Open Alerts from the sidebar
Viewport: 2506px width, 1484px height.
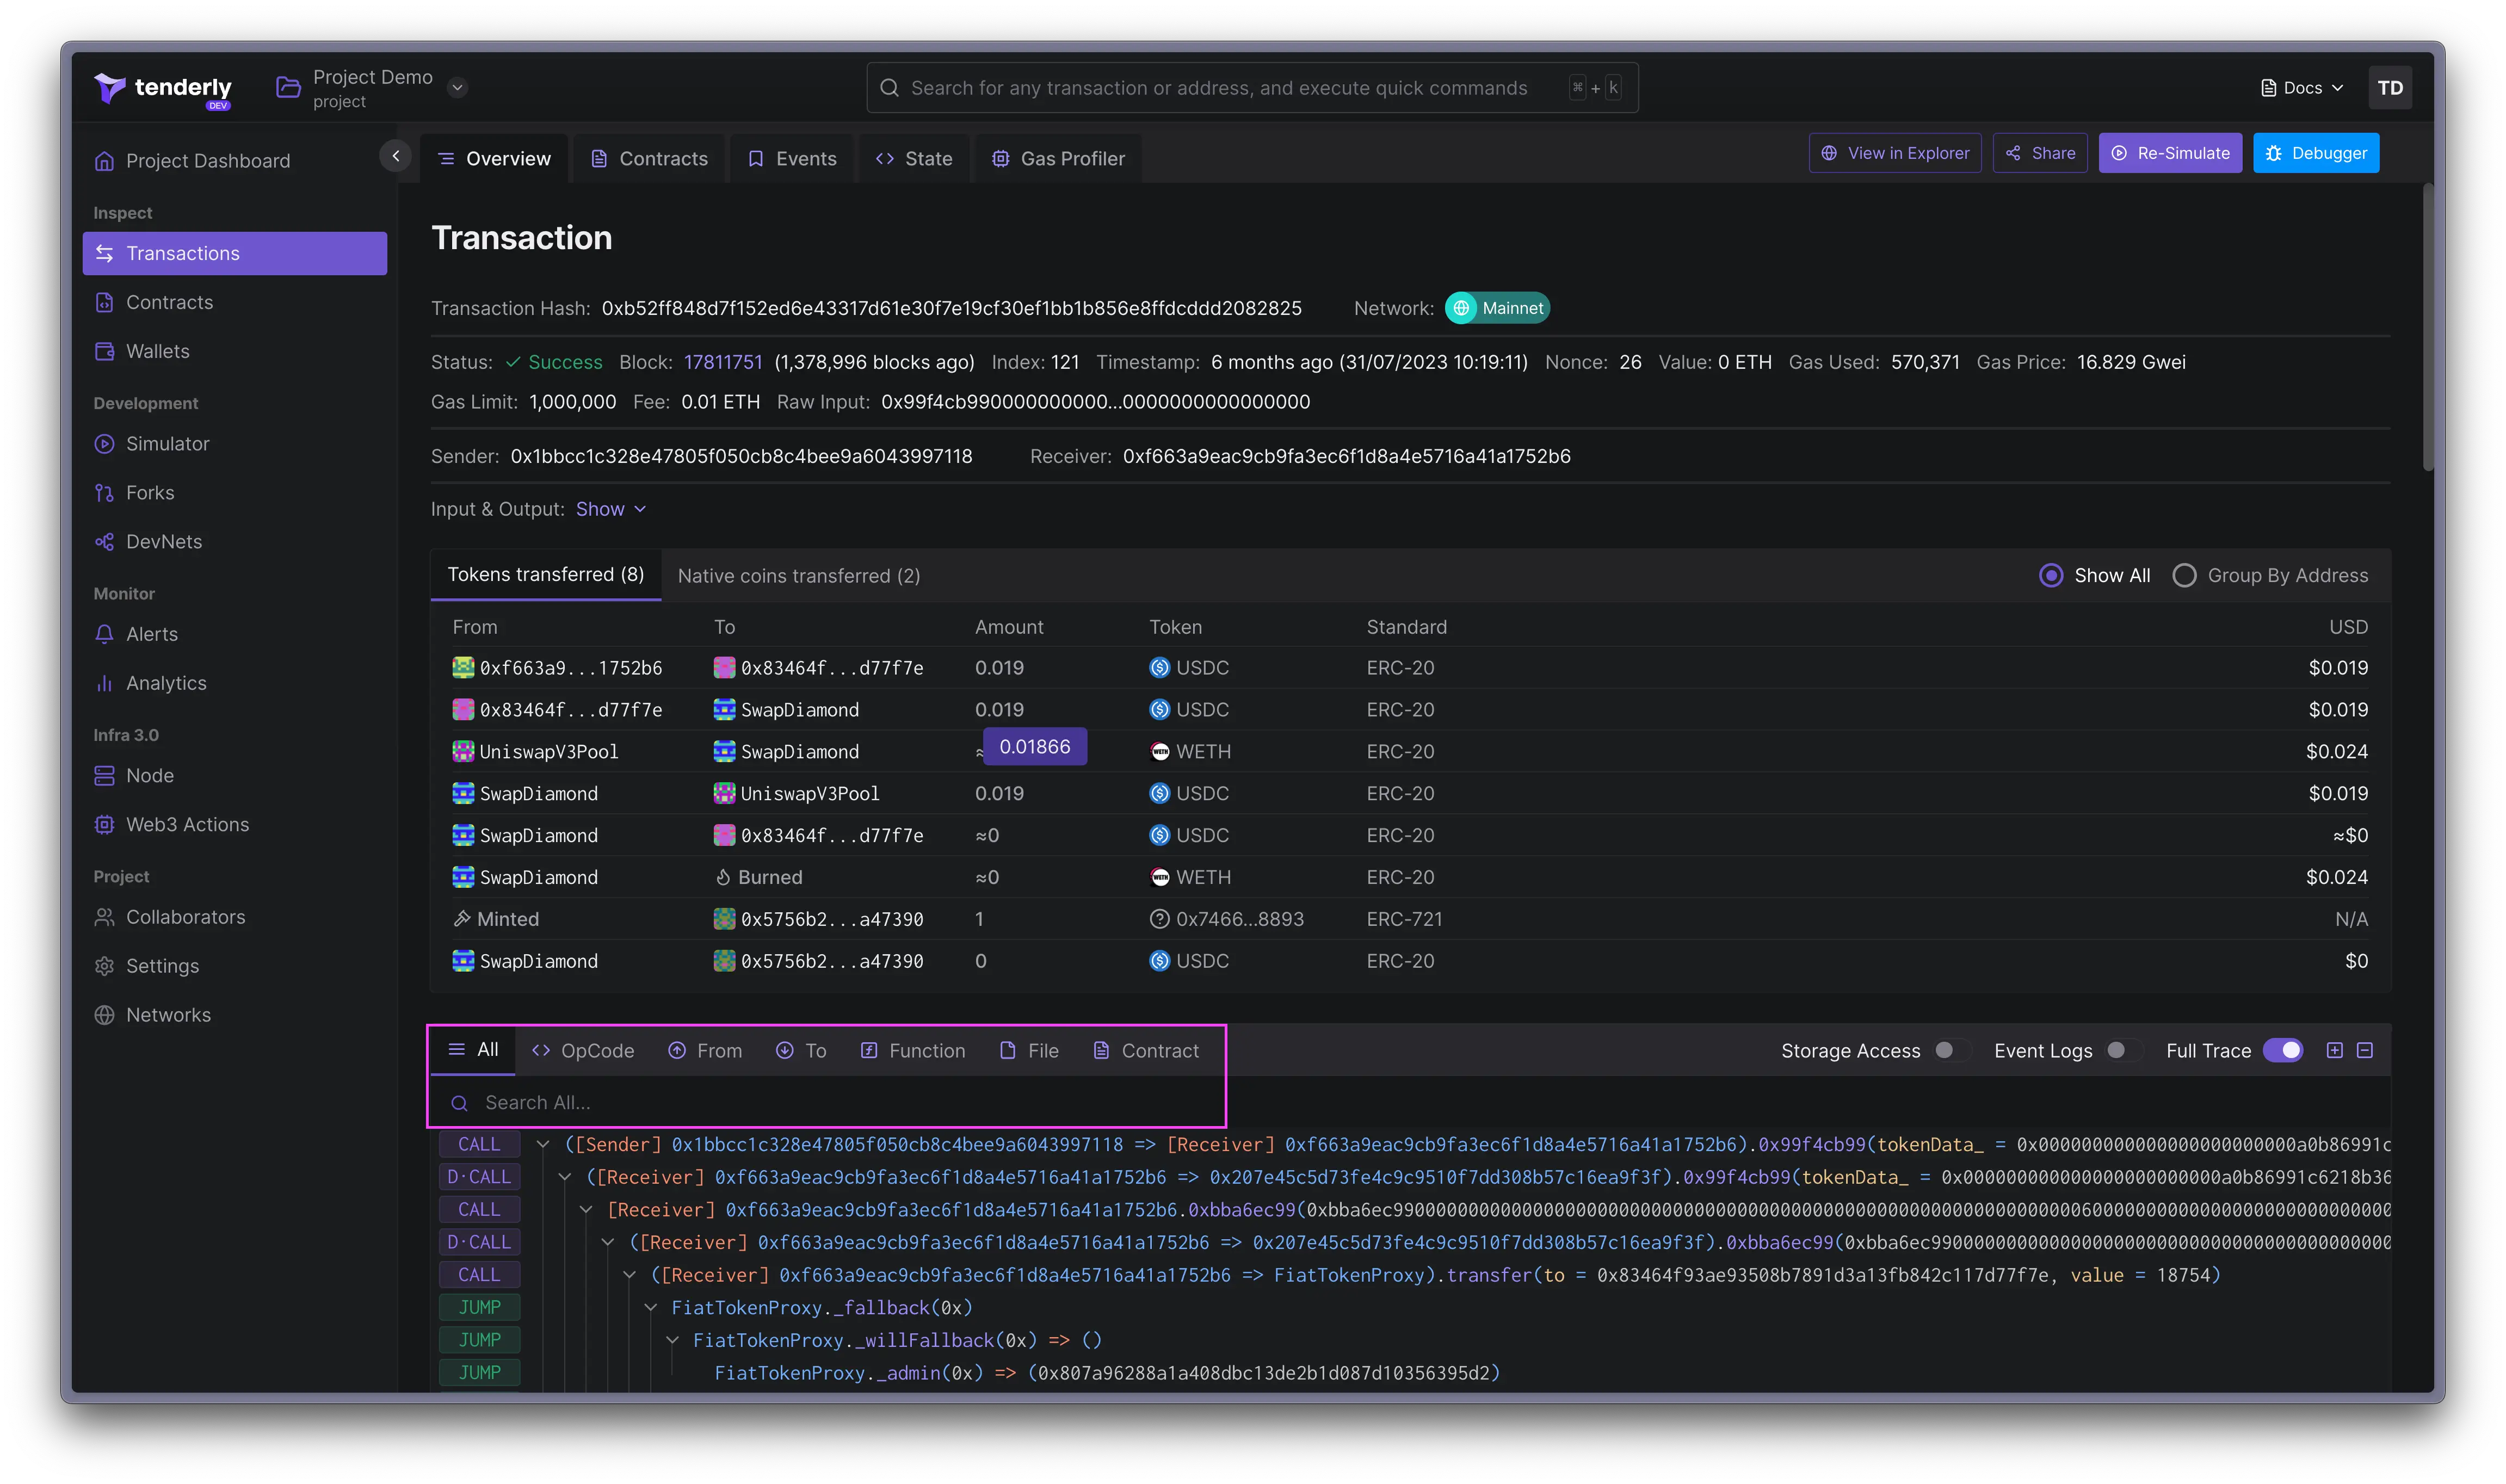(152, 633)
